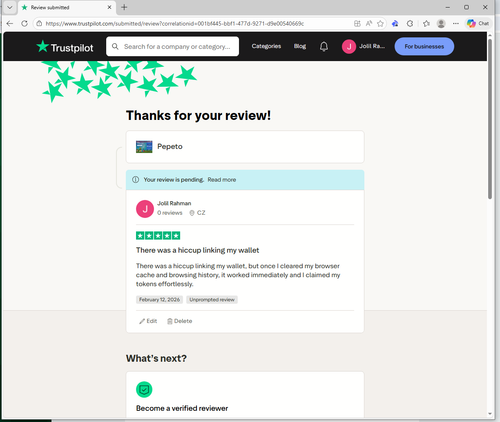Select the Review submitted tab
Screen dimensions: 500x422
67,7
